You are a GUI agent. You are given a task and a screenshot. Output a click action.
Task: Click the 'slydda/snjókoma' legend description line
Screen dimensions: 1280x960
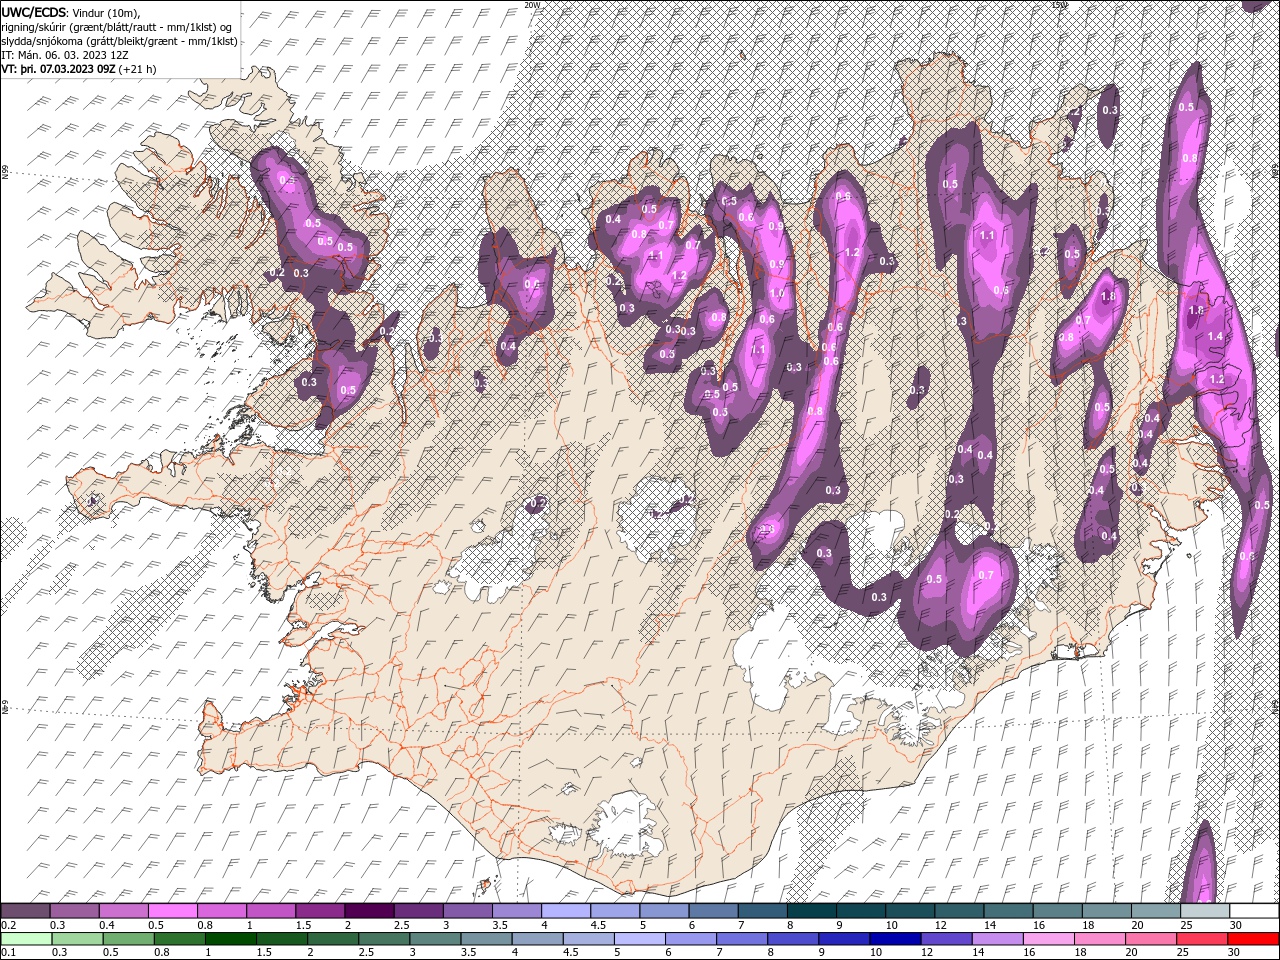[119, 41]
